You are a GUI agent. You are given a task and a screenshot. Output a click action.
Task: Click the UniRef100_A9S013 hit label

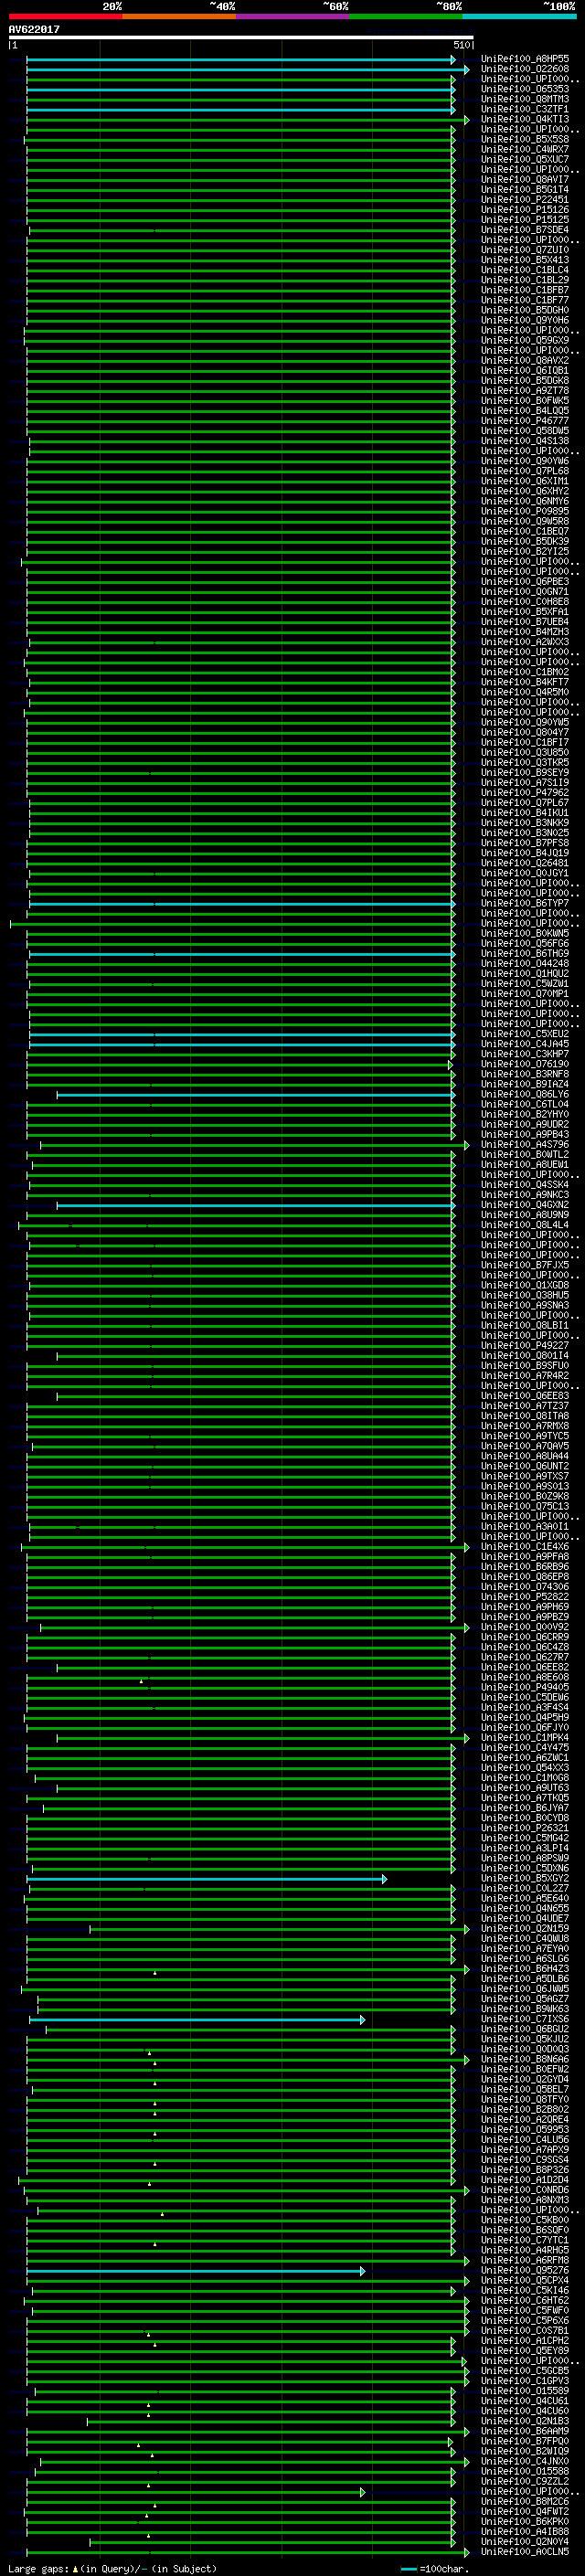click(525, 1486)
